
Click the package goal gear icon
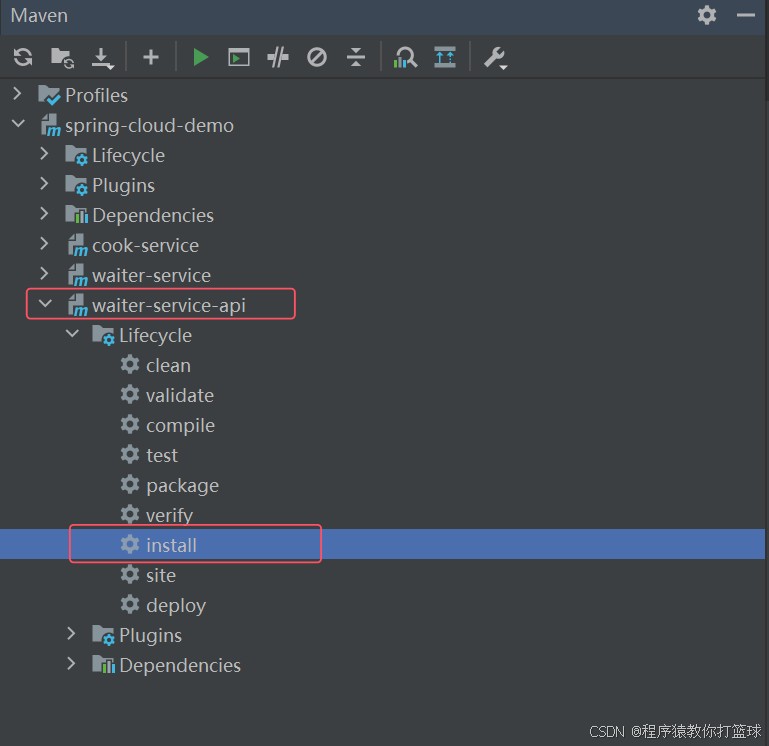point(130,484)
